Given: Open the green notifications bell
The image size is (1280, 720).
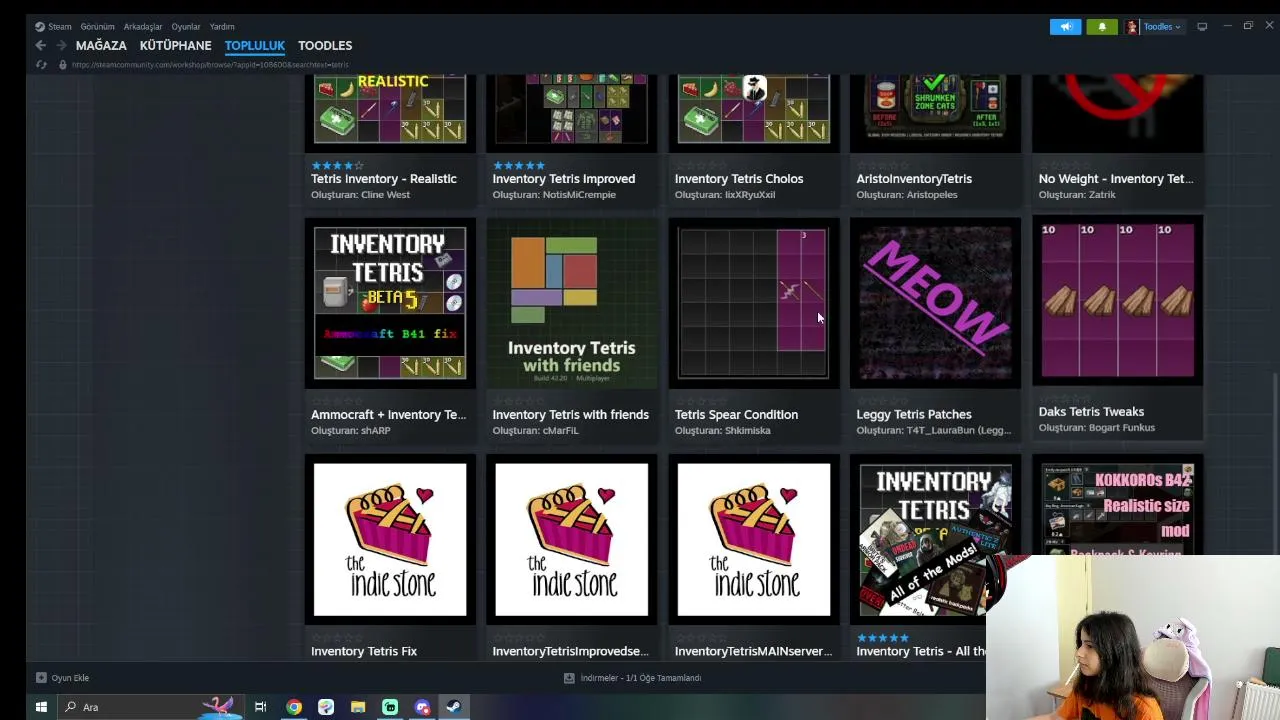Looking at the screenshot, I should (x=1102, y=27).
